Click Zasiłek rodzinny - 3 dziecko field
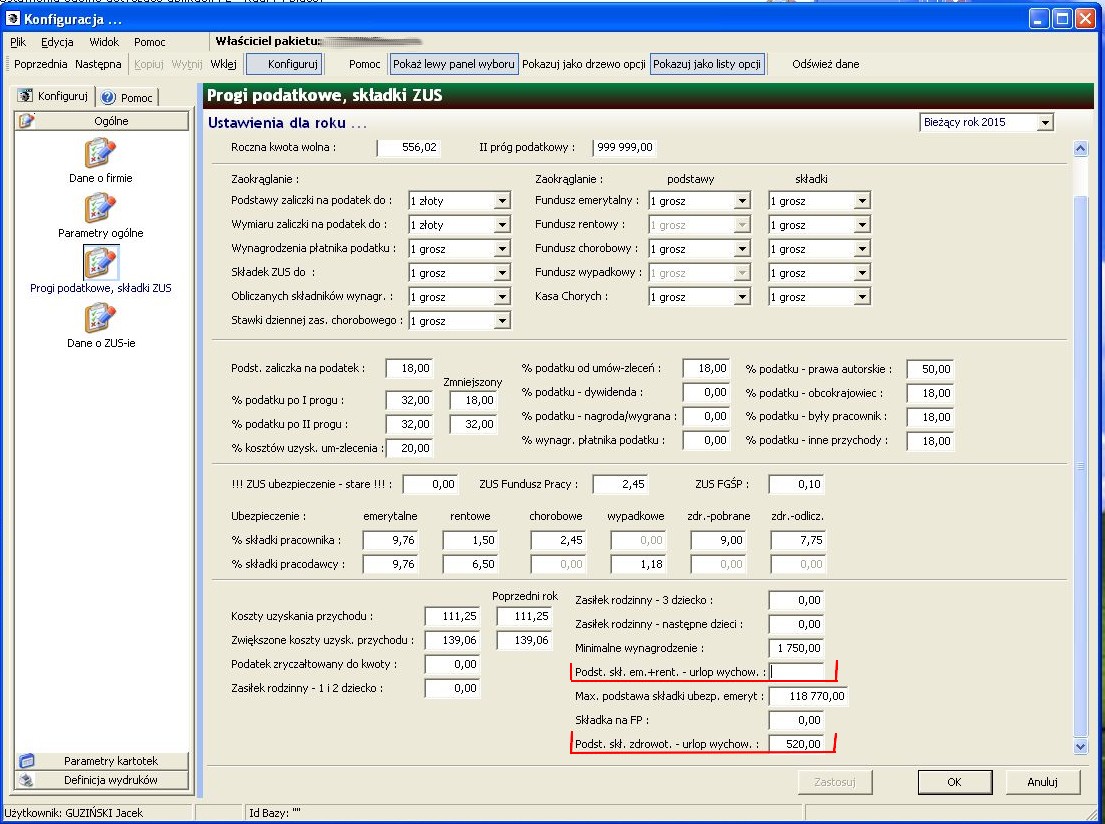This screenshot has width=1105, height=824. (796, 600)
